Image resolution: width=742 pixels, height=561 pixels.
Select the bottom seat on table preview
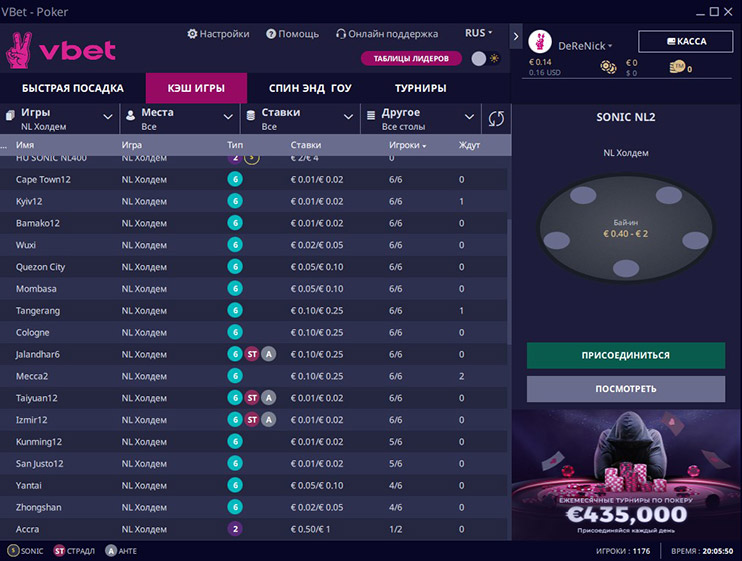(626, 268)
